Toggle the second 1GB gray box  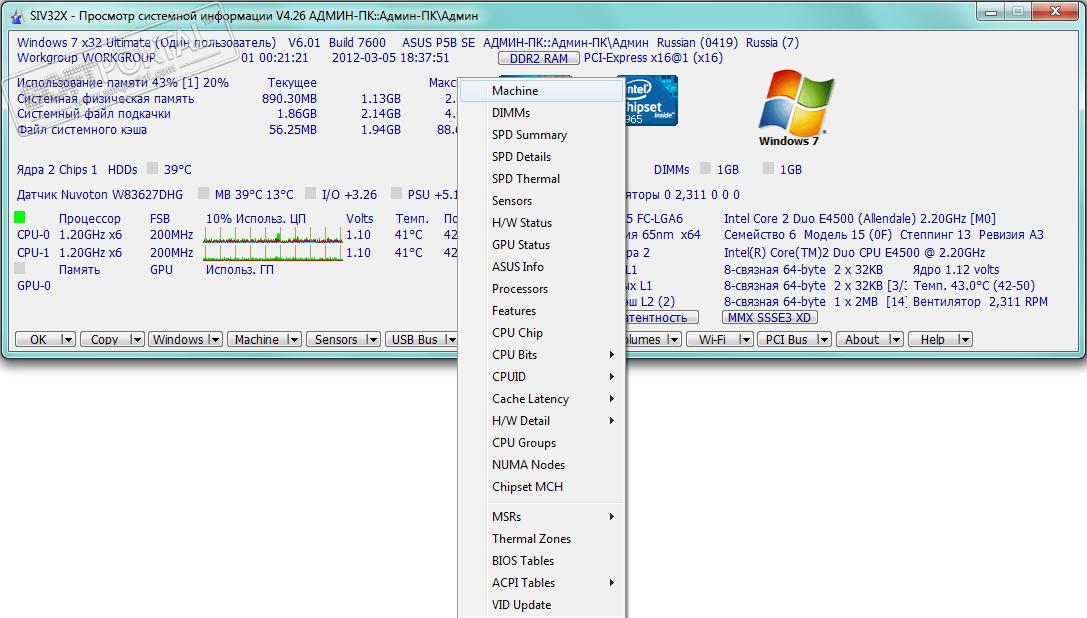coord(768,168)
